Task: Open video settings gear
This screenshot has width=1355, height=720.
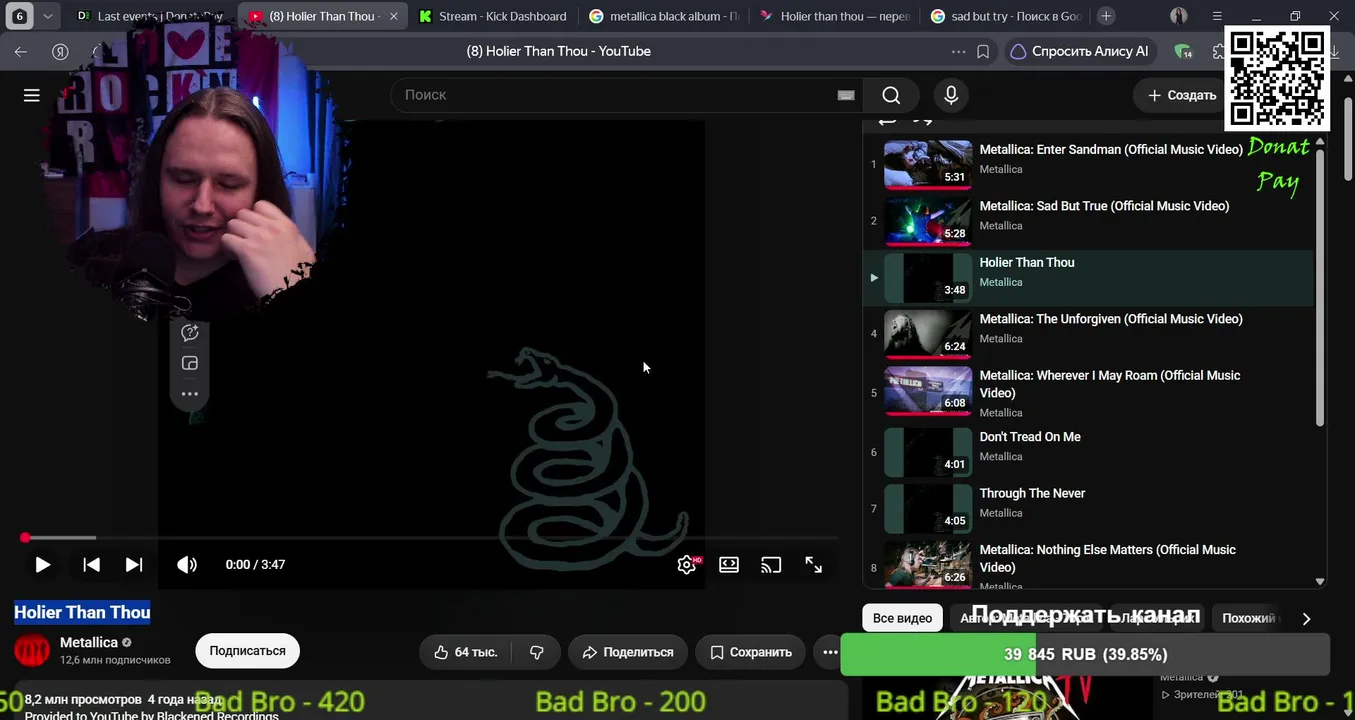Action: point(687,565)
